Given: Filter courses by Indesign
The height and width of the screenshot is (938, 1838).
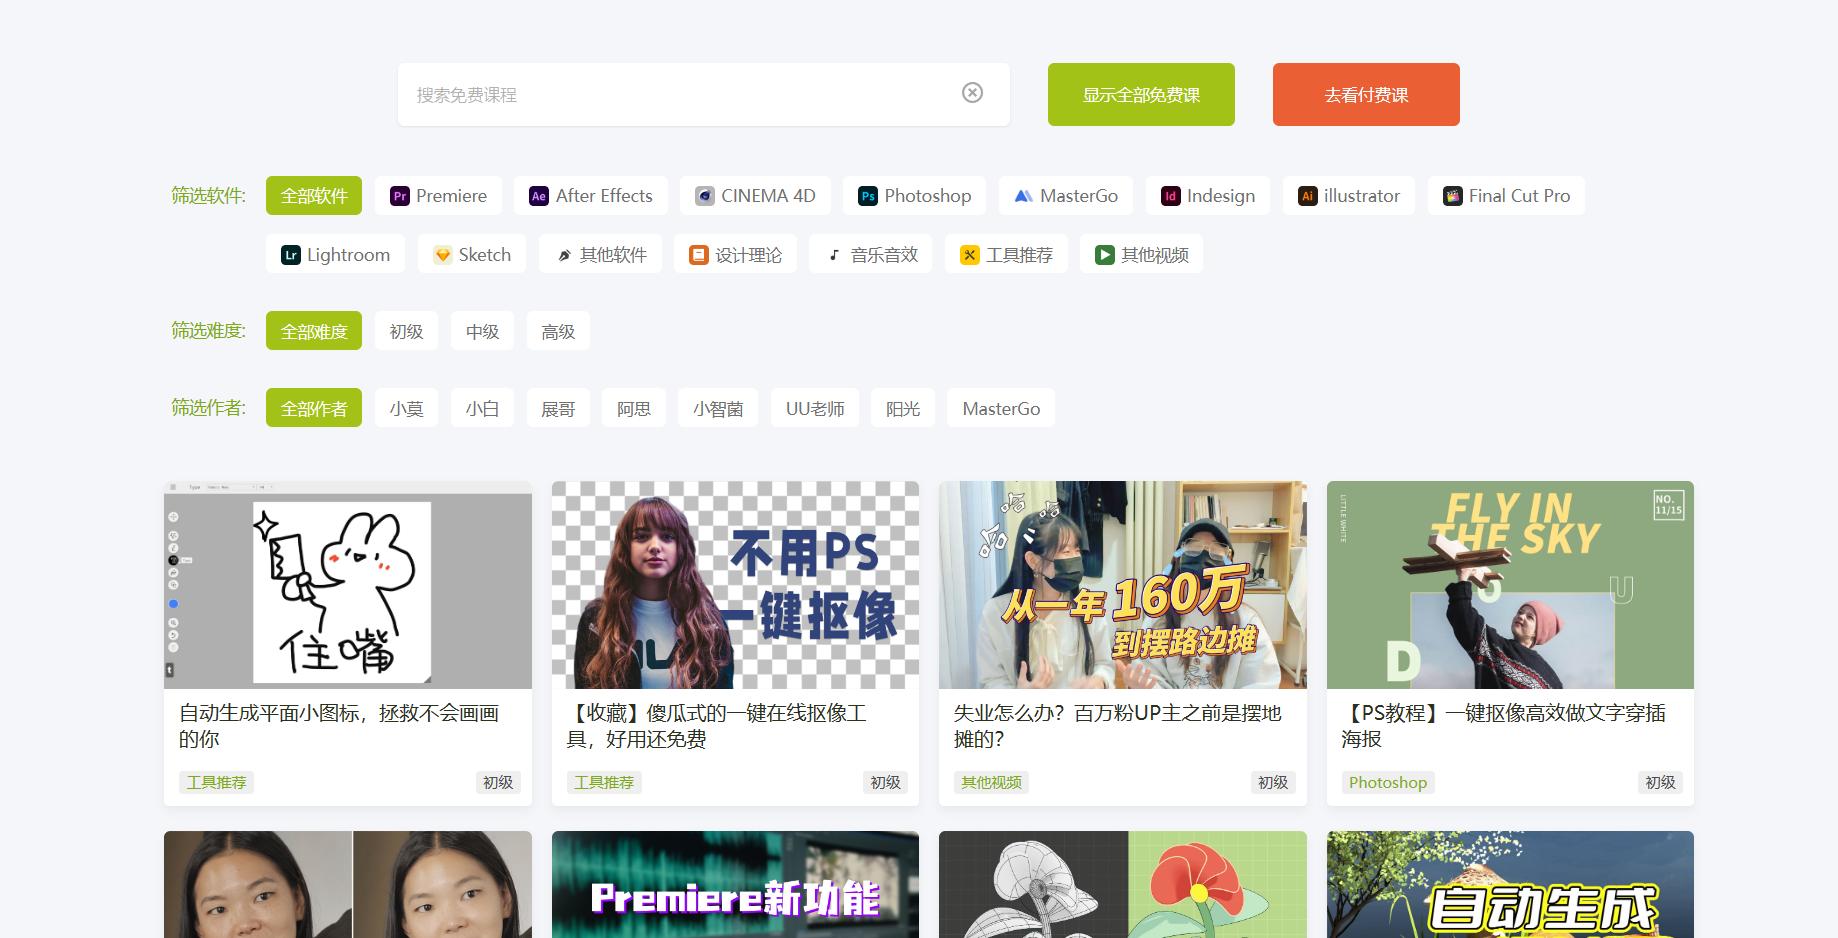Looking at the screenshot, I should pos(1207,195).
